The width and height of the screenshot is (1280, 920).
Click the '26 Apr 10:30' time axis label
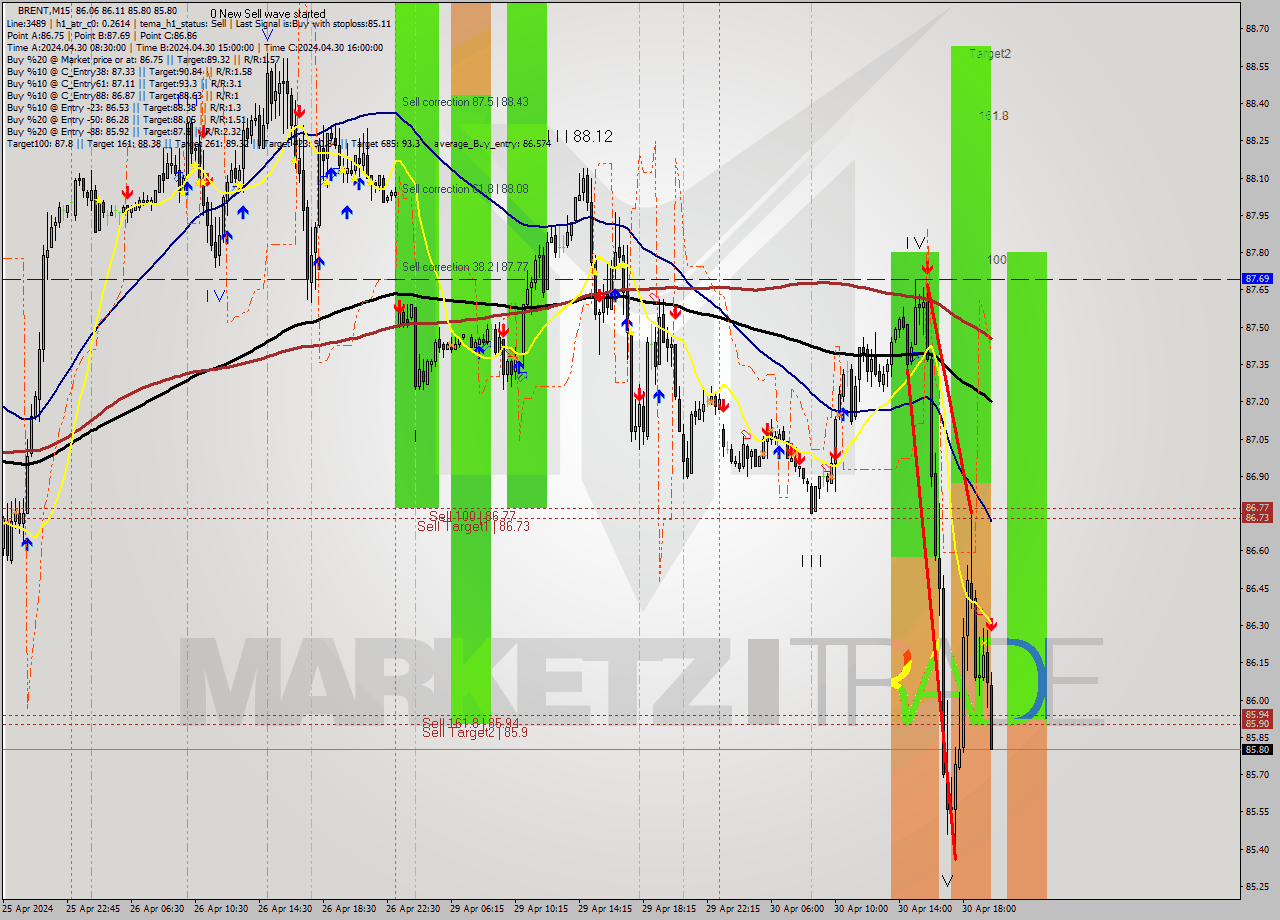(221, 909)
